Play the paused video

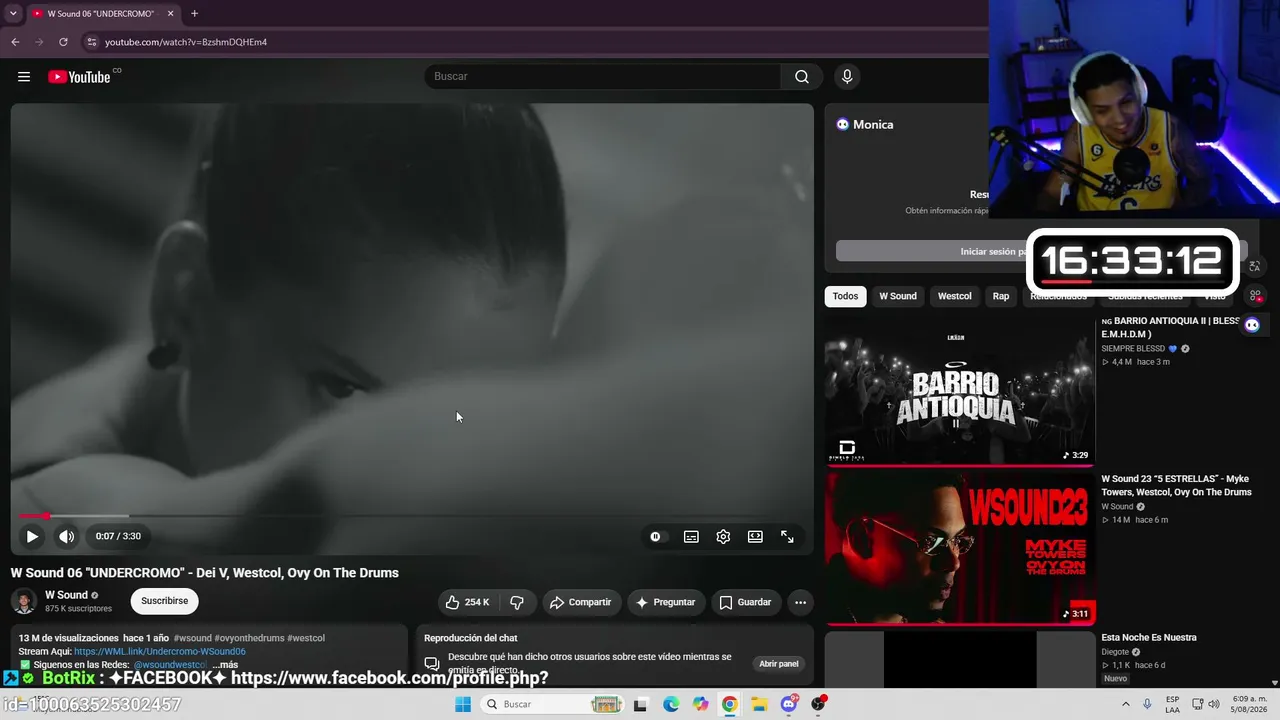(32, 537)
